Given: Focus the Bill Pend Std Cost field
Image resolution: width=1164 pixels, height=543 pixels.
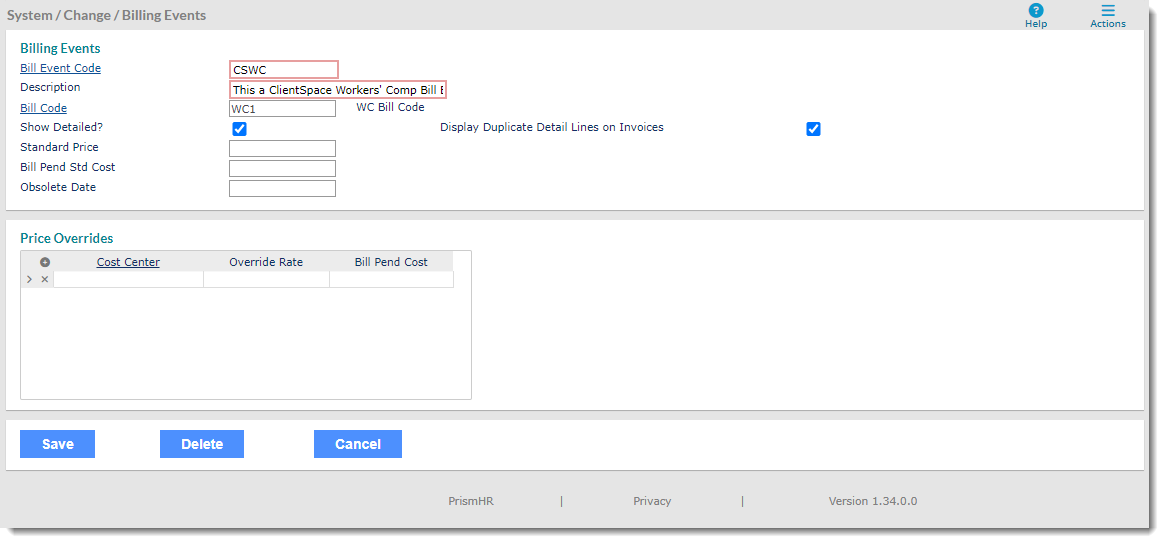Looking at the screenshot, I should click(282, 169).
